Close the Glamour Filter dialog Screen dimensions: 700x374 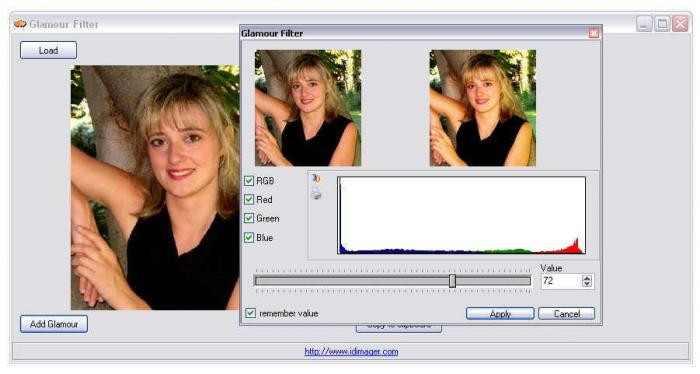(594, 33)
